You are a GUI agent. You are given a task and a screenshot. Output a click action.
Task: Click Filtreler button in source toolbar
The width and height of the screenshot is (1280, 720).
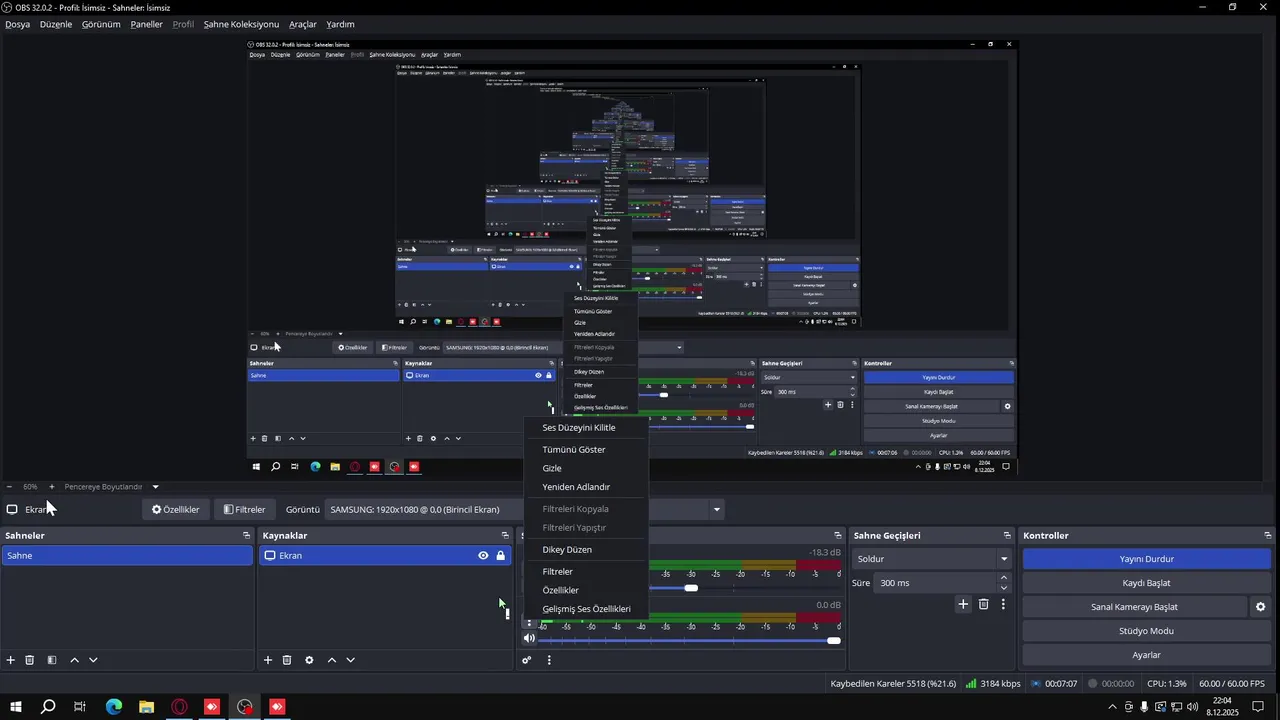coord(244,509)
